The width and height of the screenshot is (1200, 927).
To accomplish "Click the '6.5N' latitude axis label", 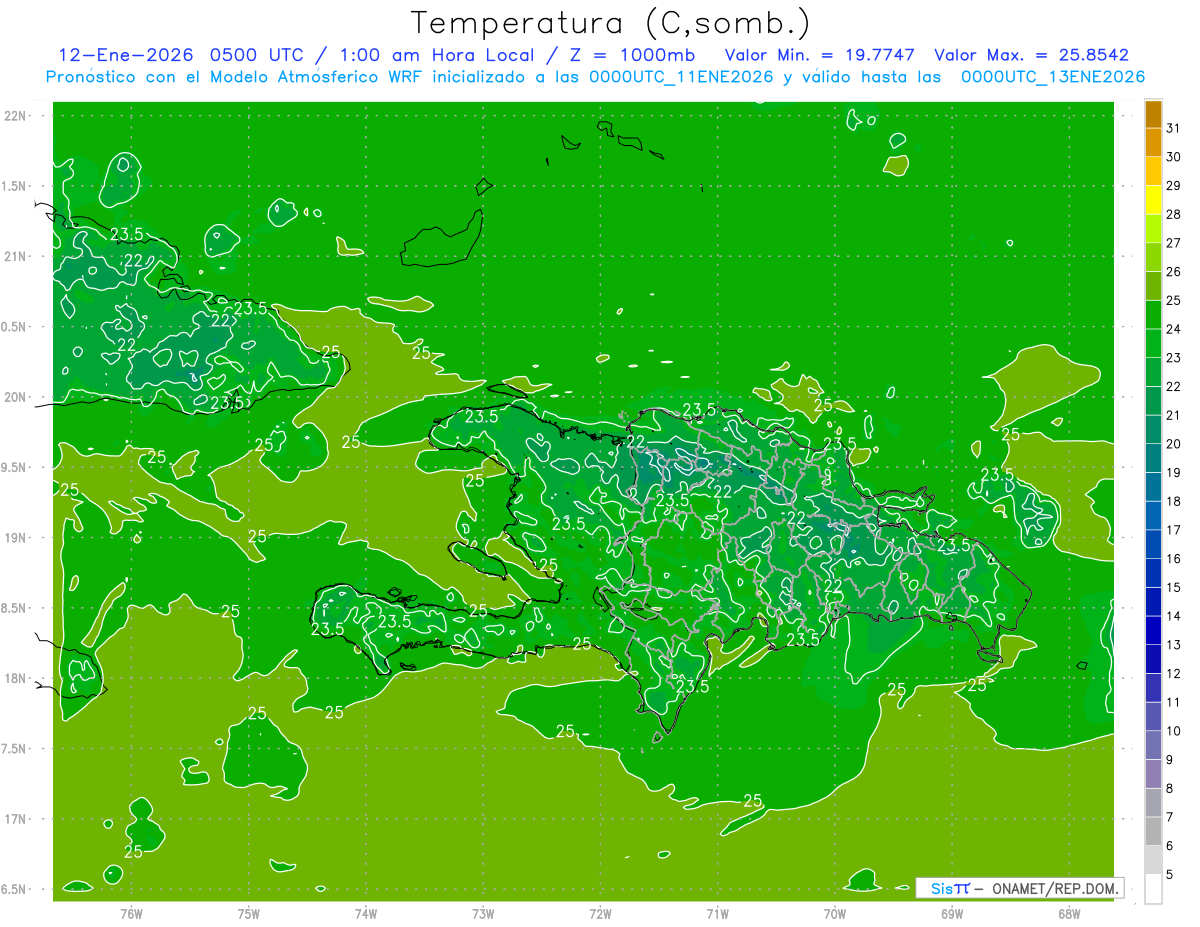I will point(15,889).
